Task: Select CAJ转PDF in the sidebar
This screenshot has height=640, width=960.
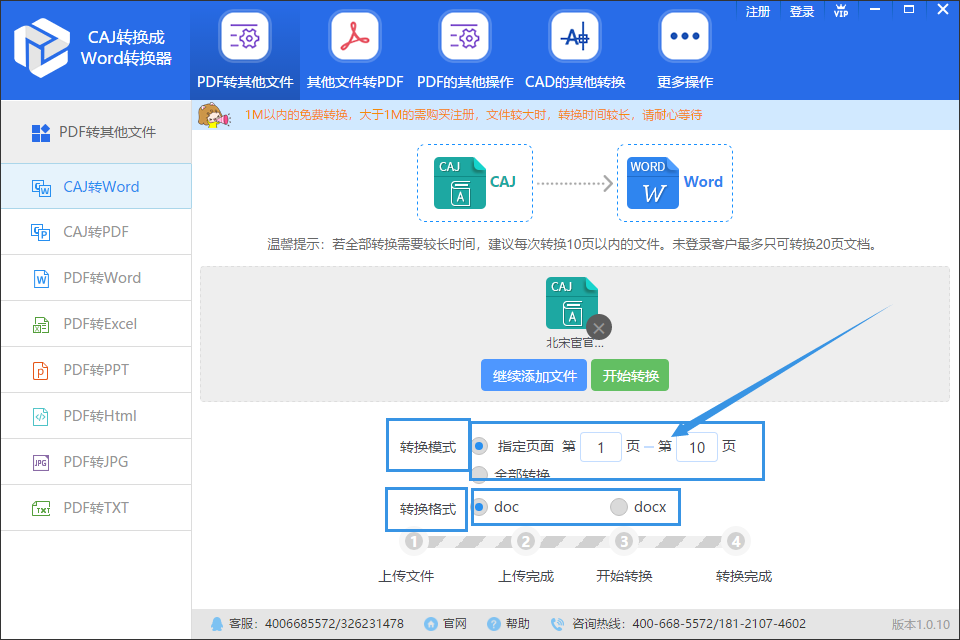Action: 96,232
